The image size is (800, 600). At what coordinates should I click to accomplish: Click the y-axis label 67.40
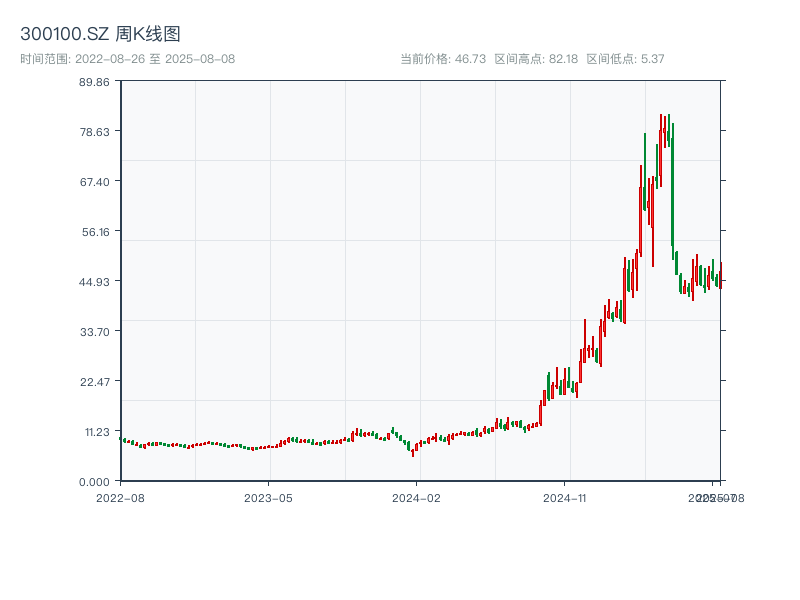(x=94, y=182)
